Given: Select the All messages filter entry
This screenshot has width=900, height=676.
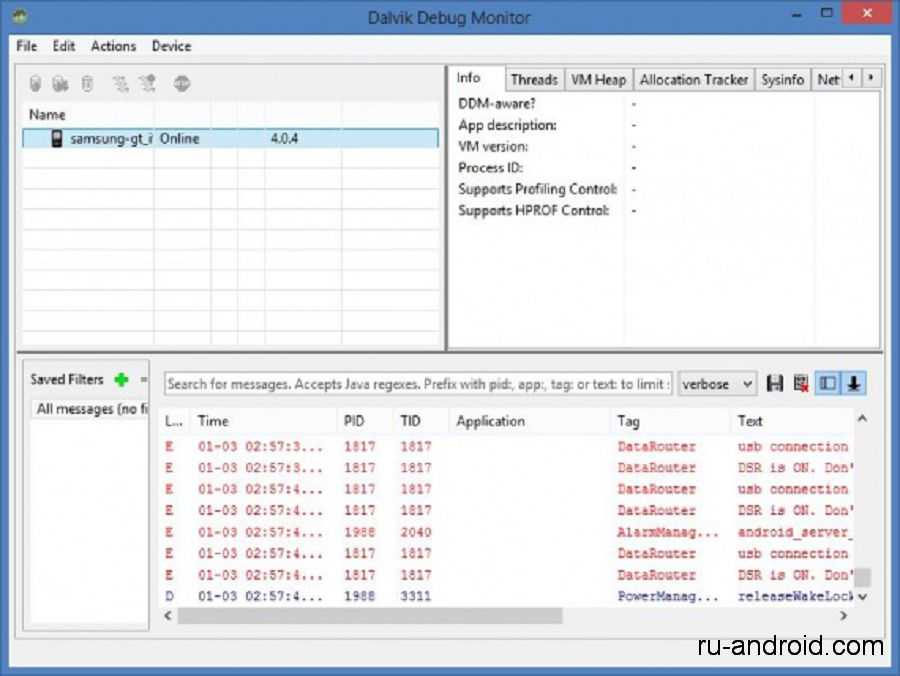Looking at the screenshot, I should (x=91, y=409).
